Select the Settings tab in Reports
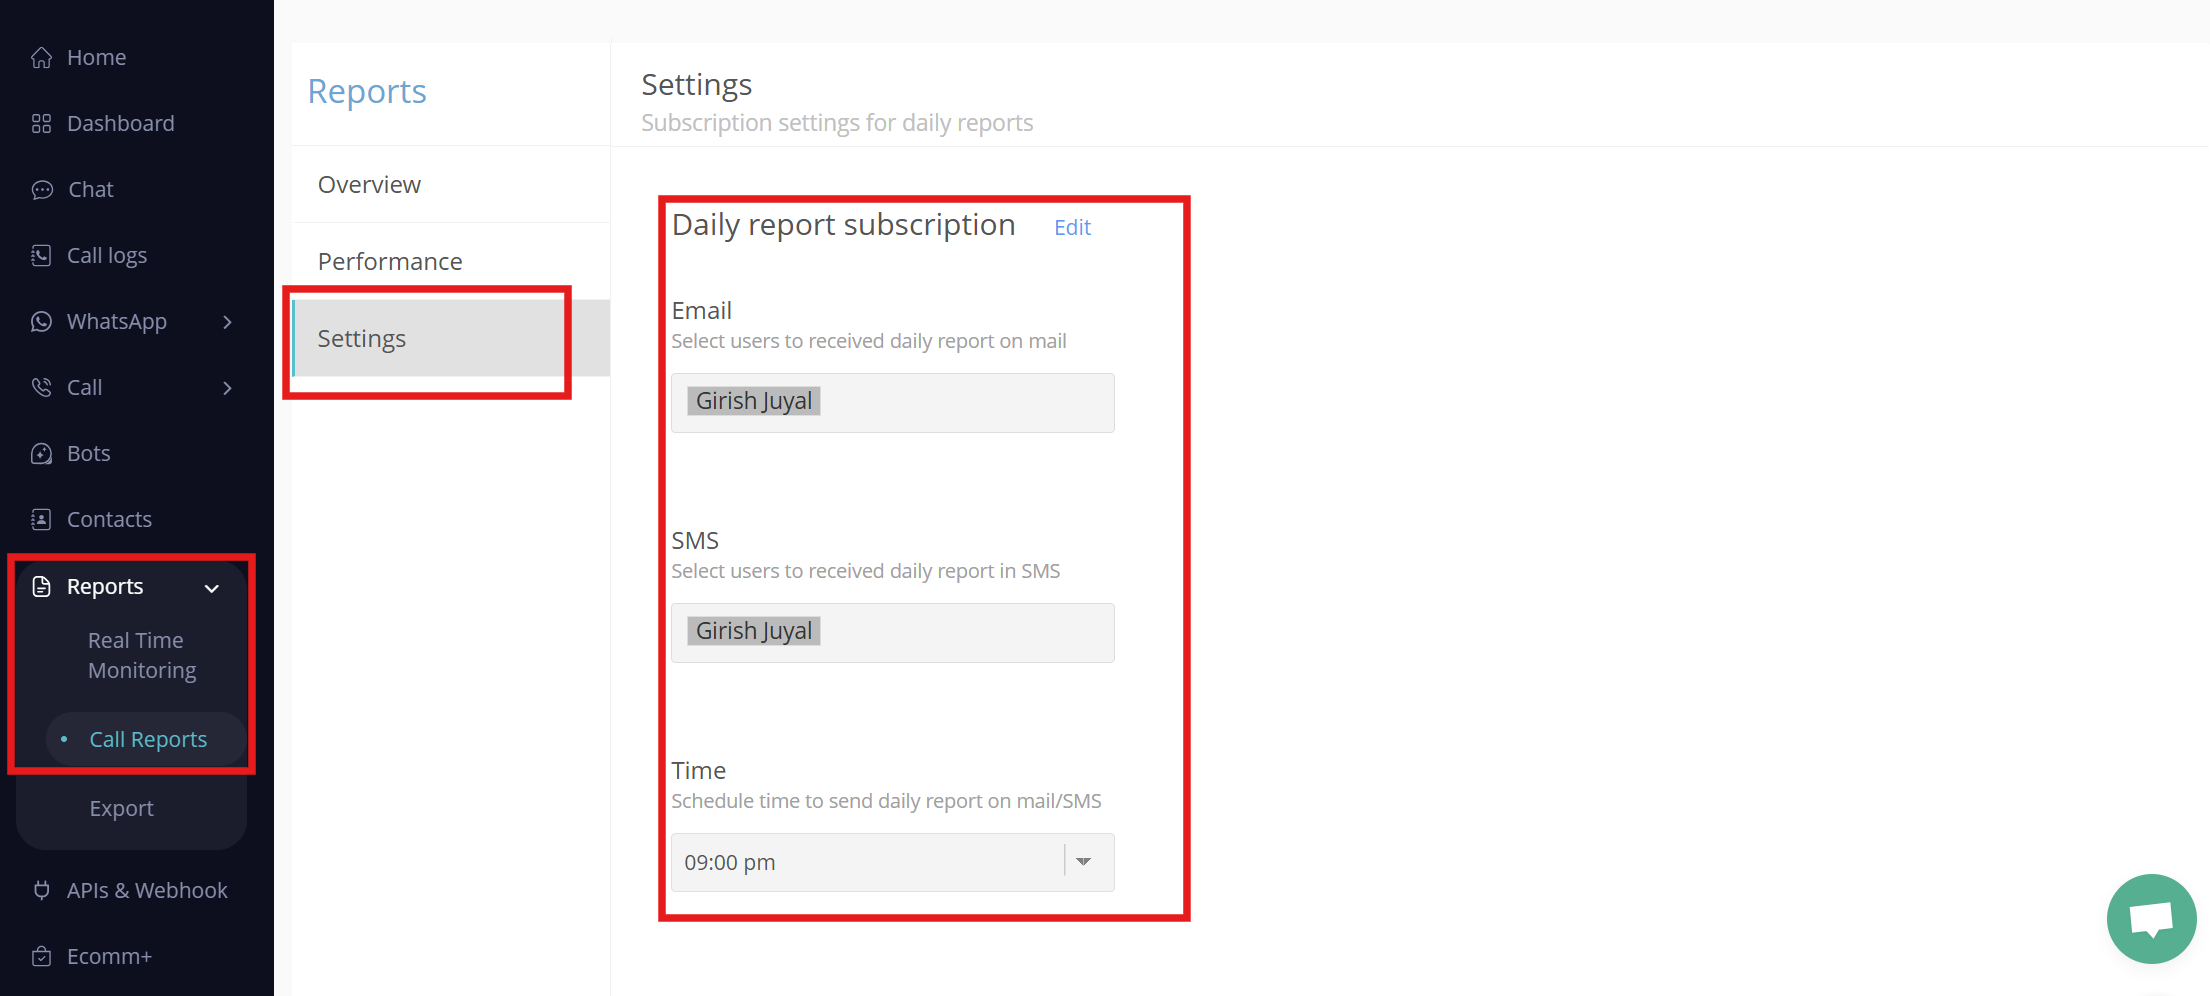 361,339
